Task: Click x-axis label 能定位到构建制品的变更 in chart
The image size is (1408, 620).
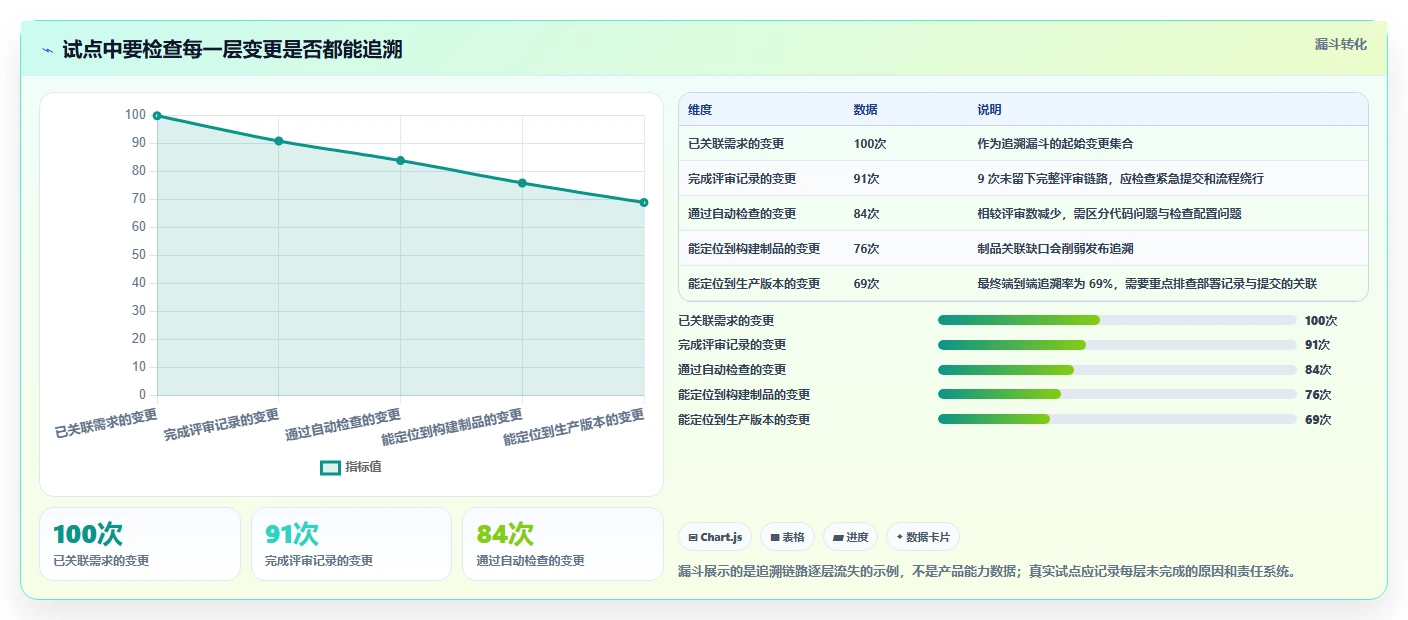Action: [452, 427]
